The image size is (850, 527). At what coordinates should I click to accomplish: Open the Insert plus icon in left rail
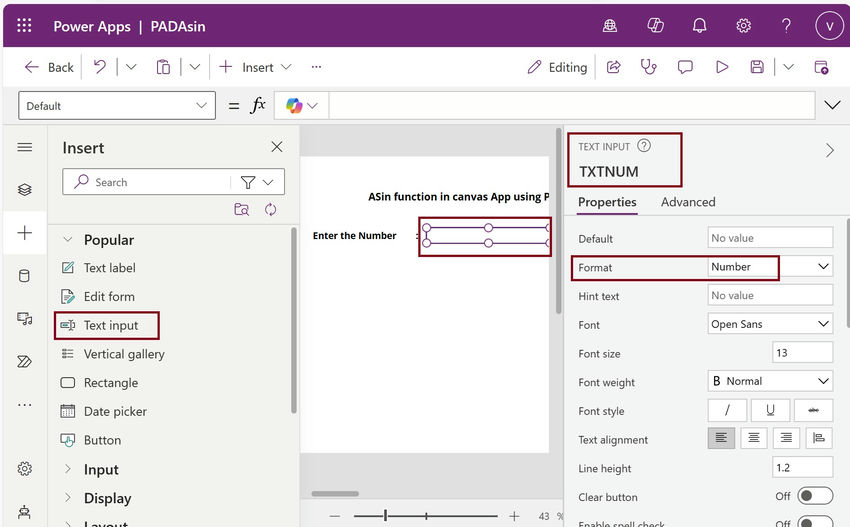point(24,233)
